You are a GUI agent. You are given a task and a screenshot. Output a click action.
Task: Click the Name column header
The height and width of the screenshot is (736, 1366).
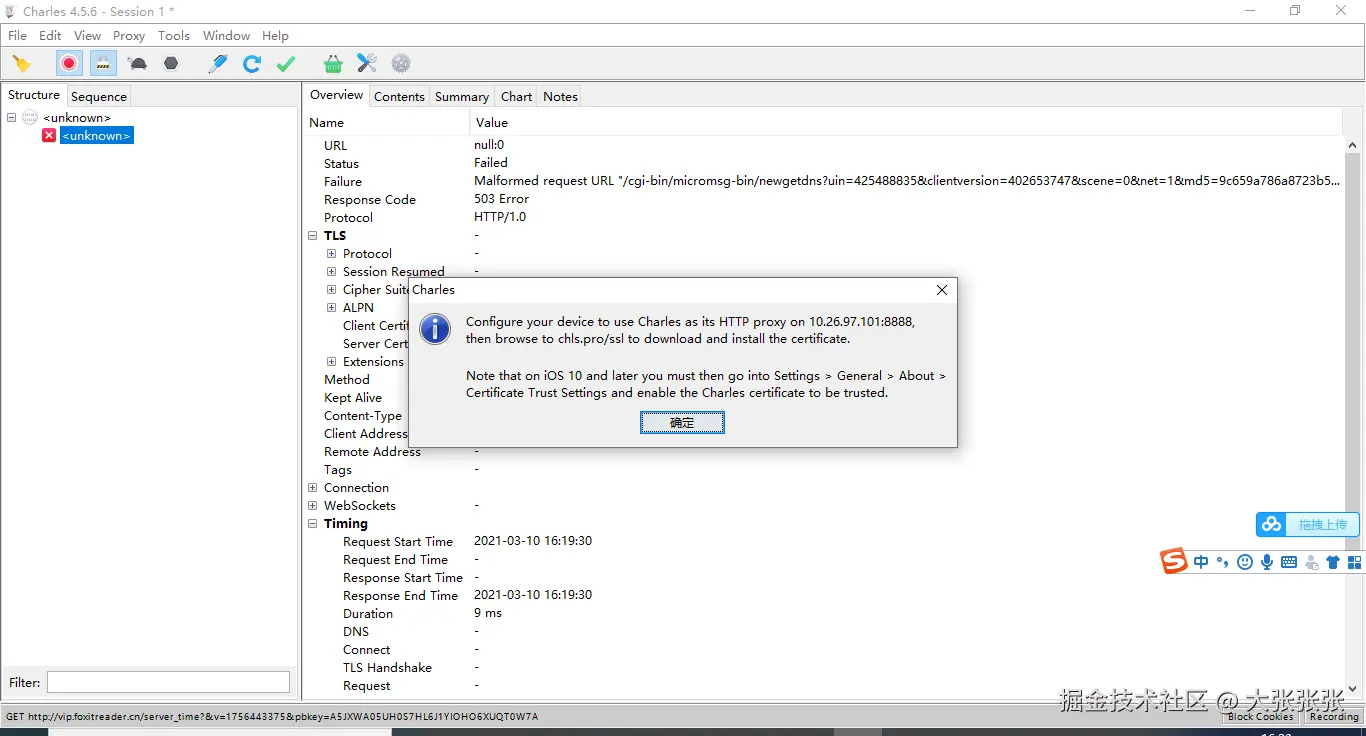click(x=386, y=123)
